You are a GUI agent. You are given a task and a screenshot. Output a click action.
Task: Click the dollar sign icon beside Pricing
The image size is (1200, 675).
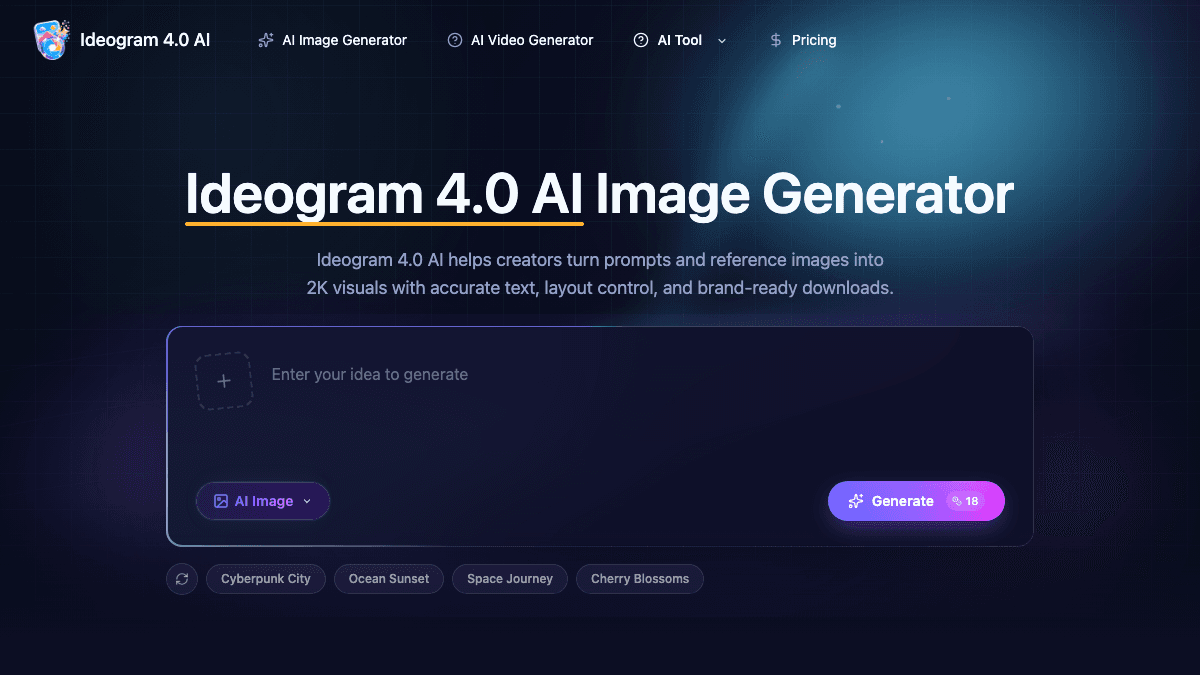[x=776, y=41]
